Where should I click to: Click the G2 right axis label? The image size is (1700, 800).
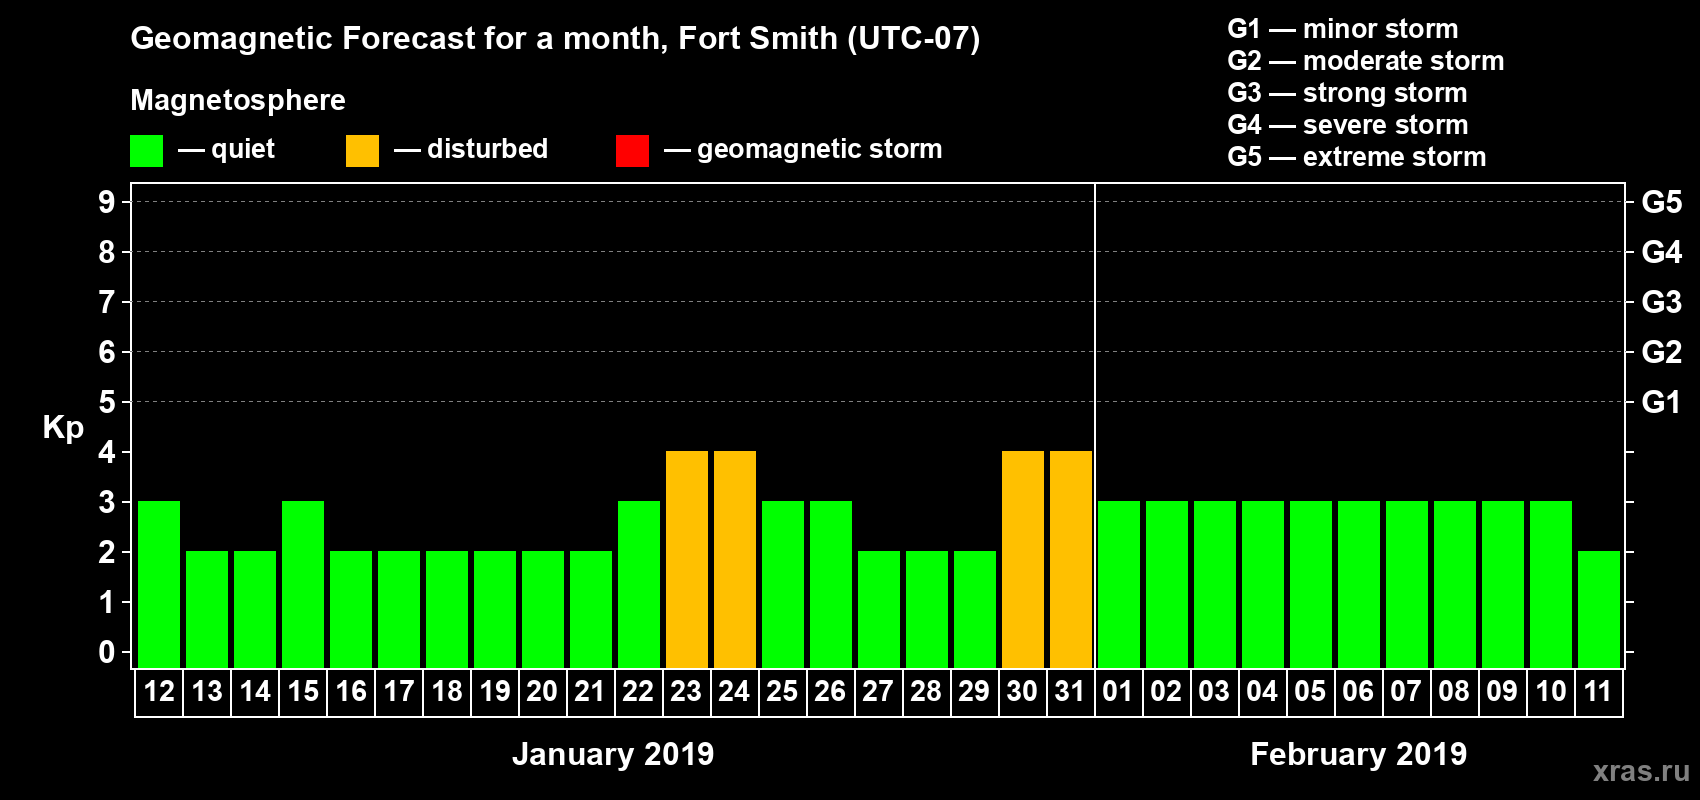[x=1661, y=352]
